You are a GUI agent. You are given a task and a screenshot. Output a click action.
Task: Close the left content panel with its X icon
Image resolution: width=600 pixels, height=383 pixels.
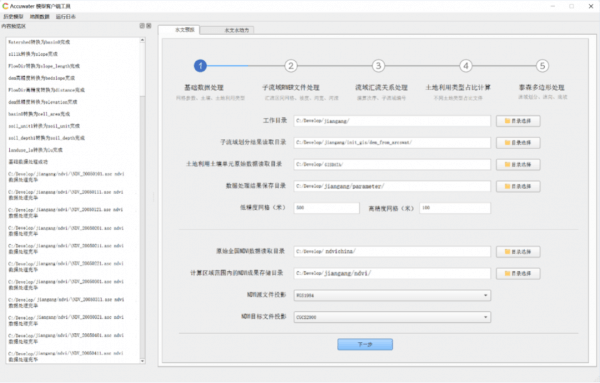(148, 26)
